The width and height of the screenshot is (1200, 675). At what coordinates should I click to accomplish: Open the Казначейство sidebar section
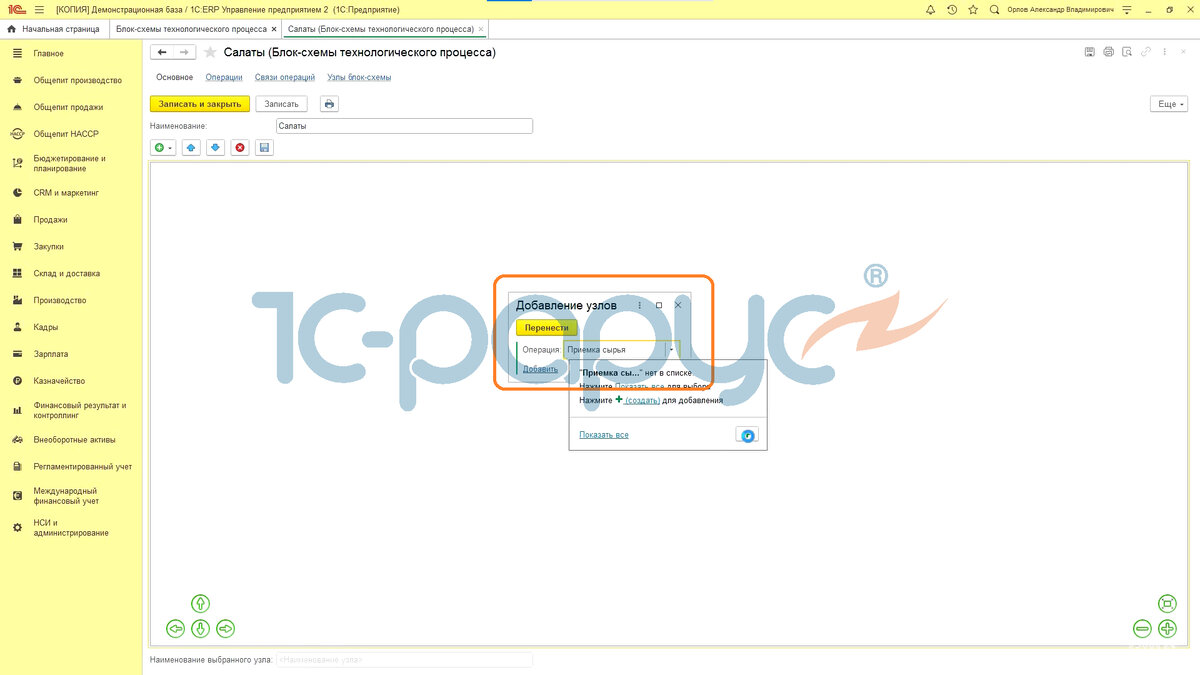click(58, 381)
